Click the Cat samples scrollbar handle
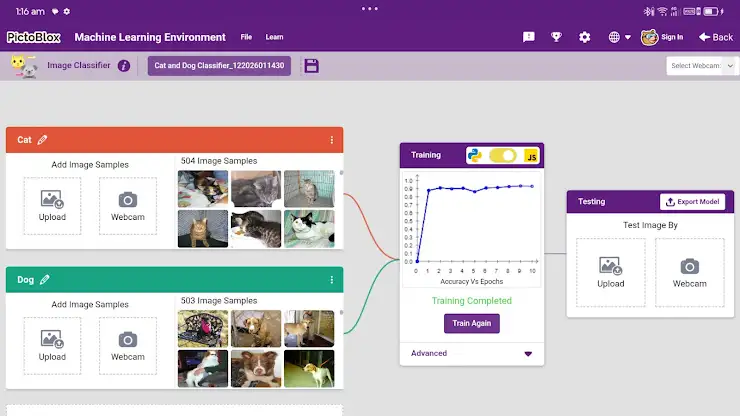 [341, 173]
